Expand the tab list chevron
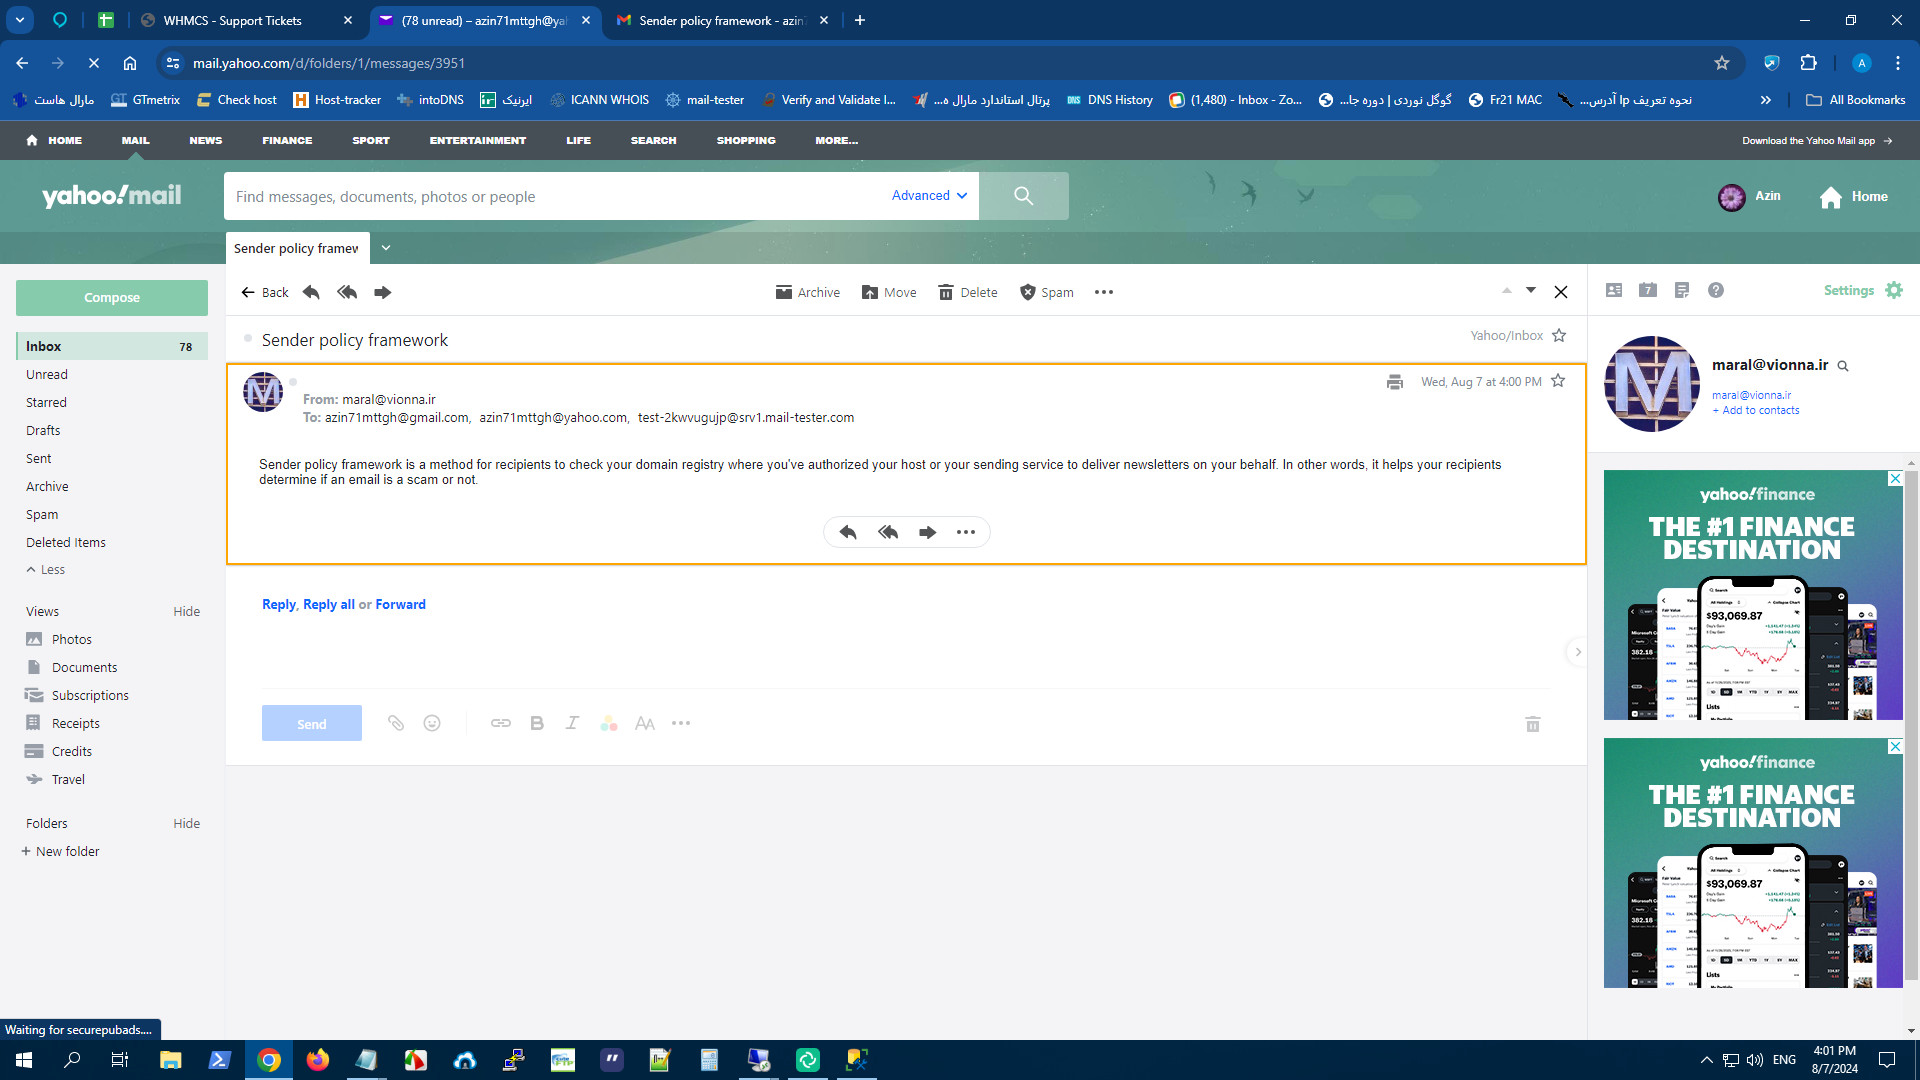 pos(386,248)
